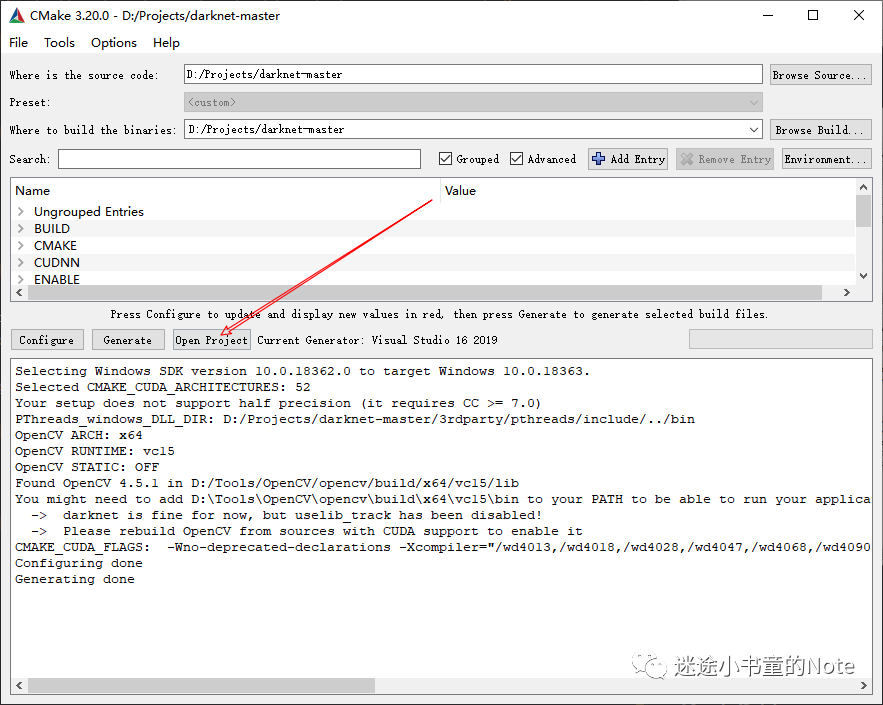Image resolution: width=883 pixels, height=705 pixels.
Task: Click the cache list vertical scrollbar thumb
Action: 863,211
